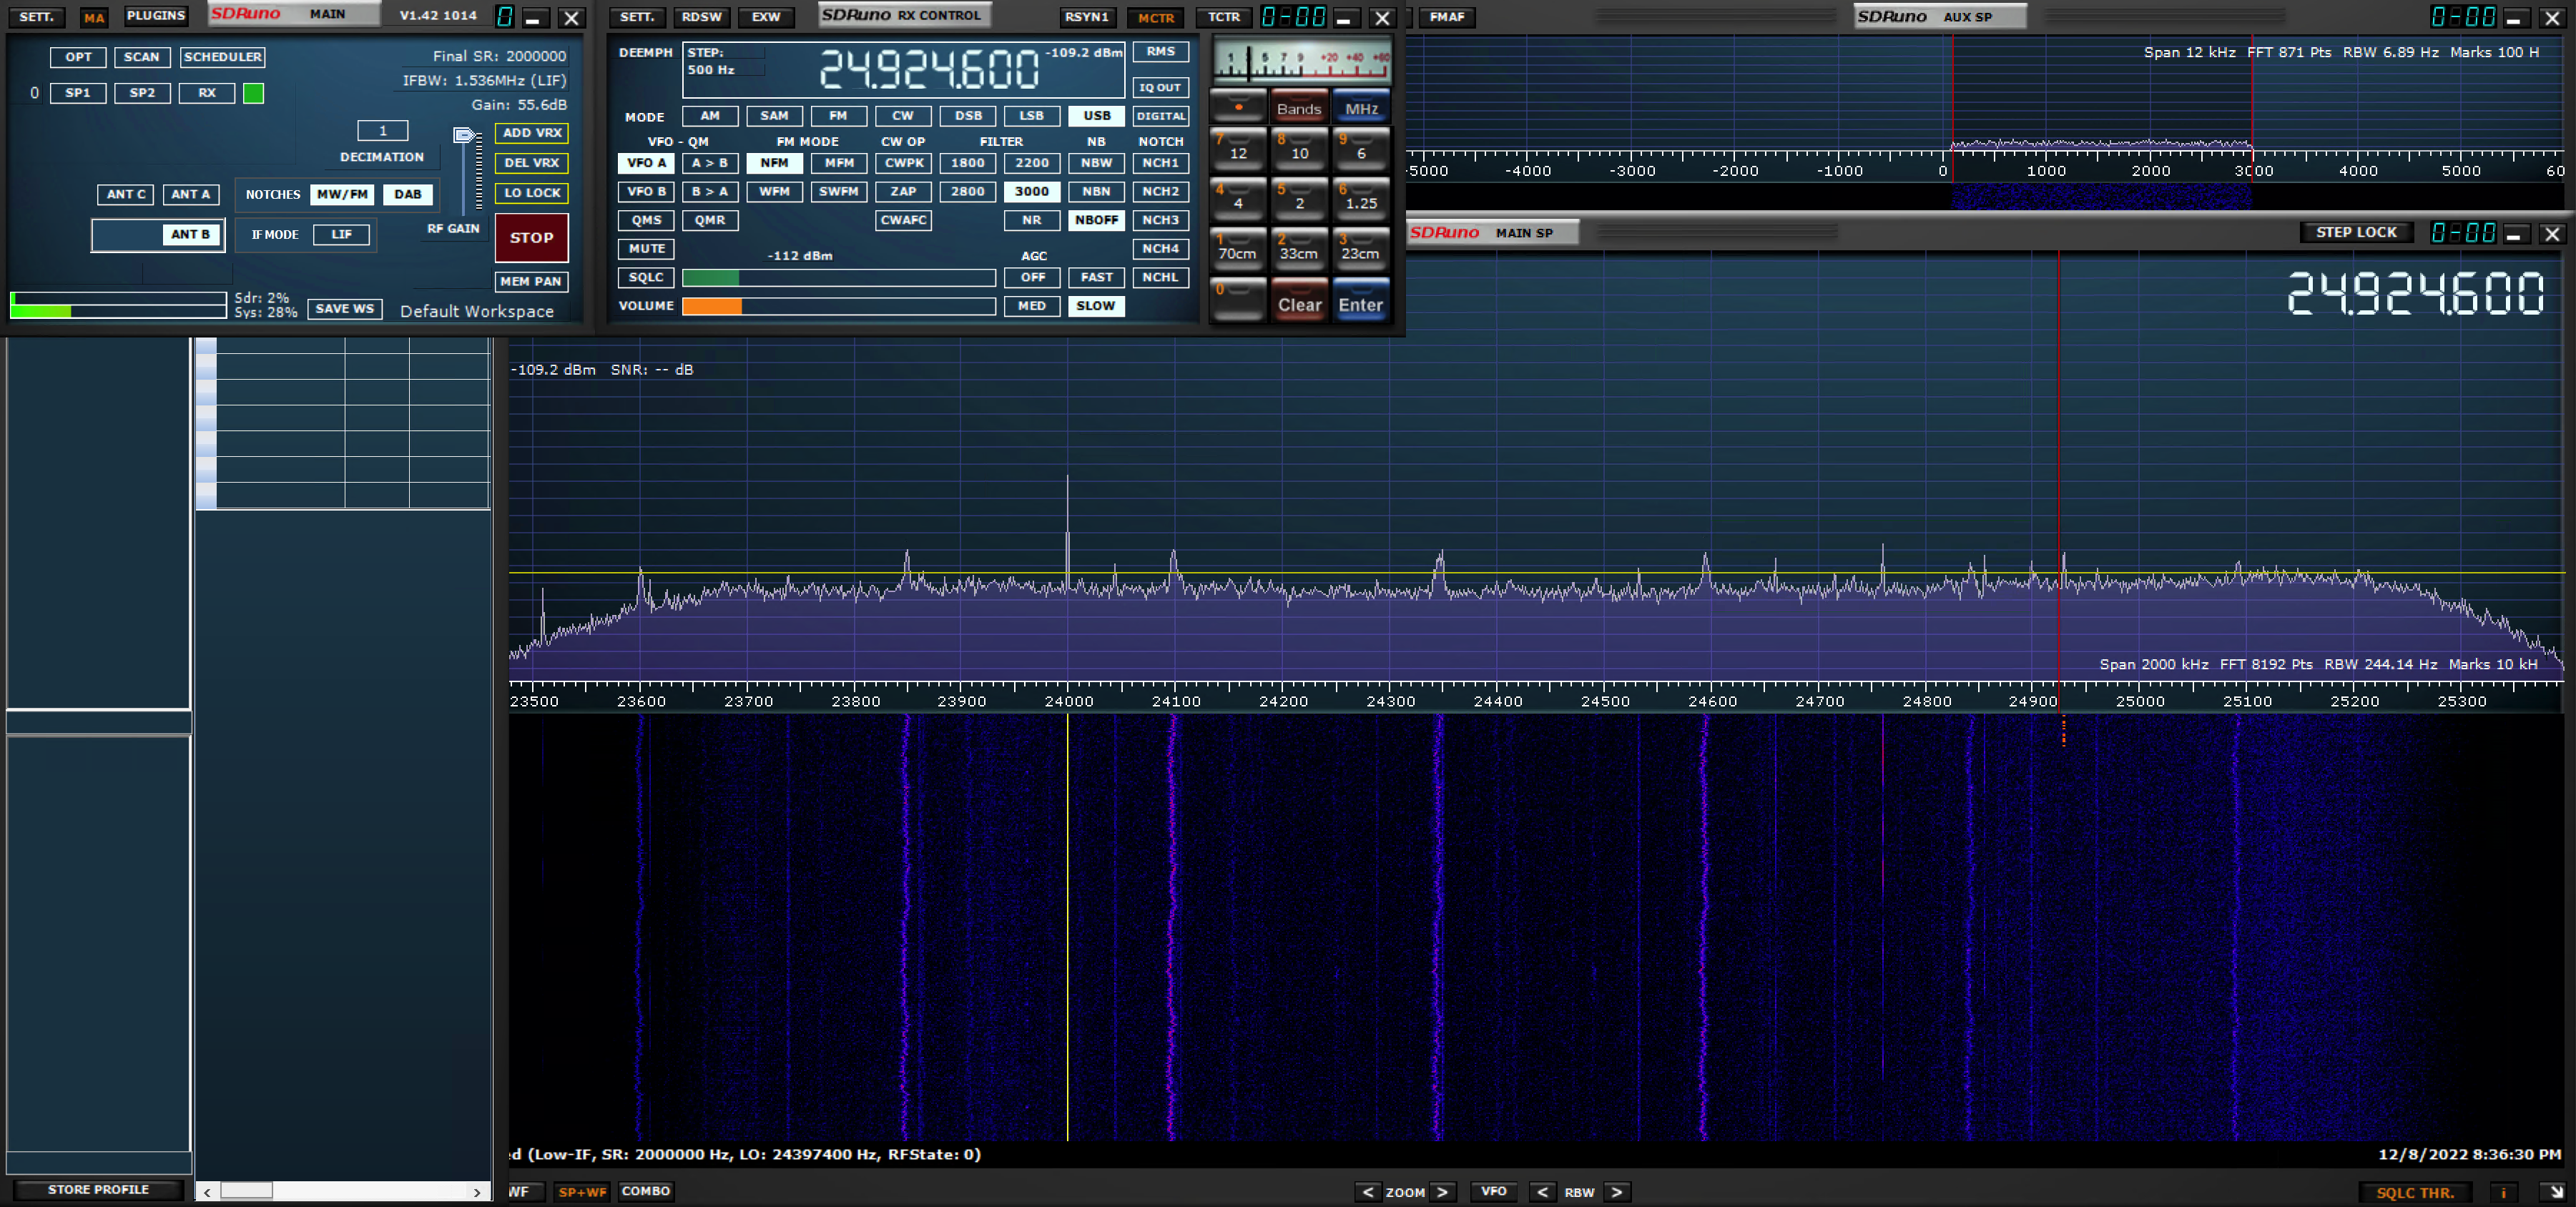Click the blue Enter keypad button
Screen dimensions: 2576x1207
tap(1360, 303)
